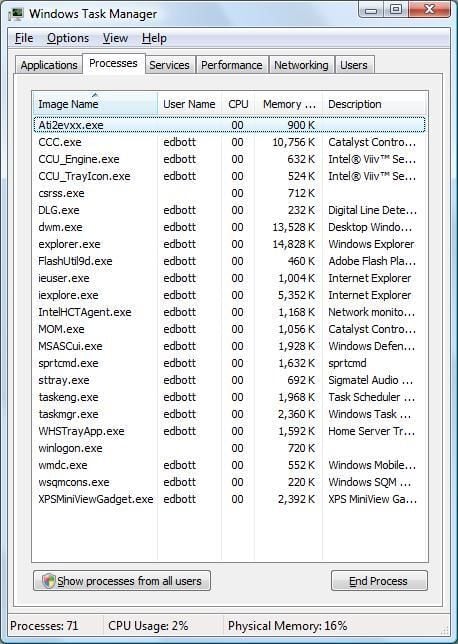Open the Options menu
This screenshot has height=644, width=458.
tap(68, 38)
